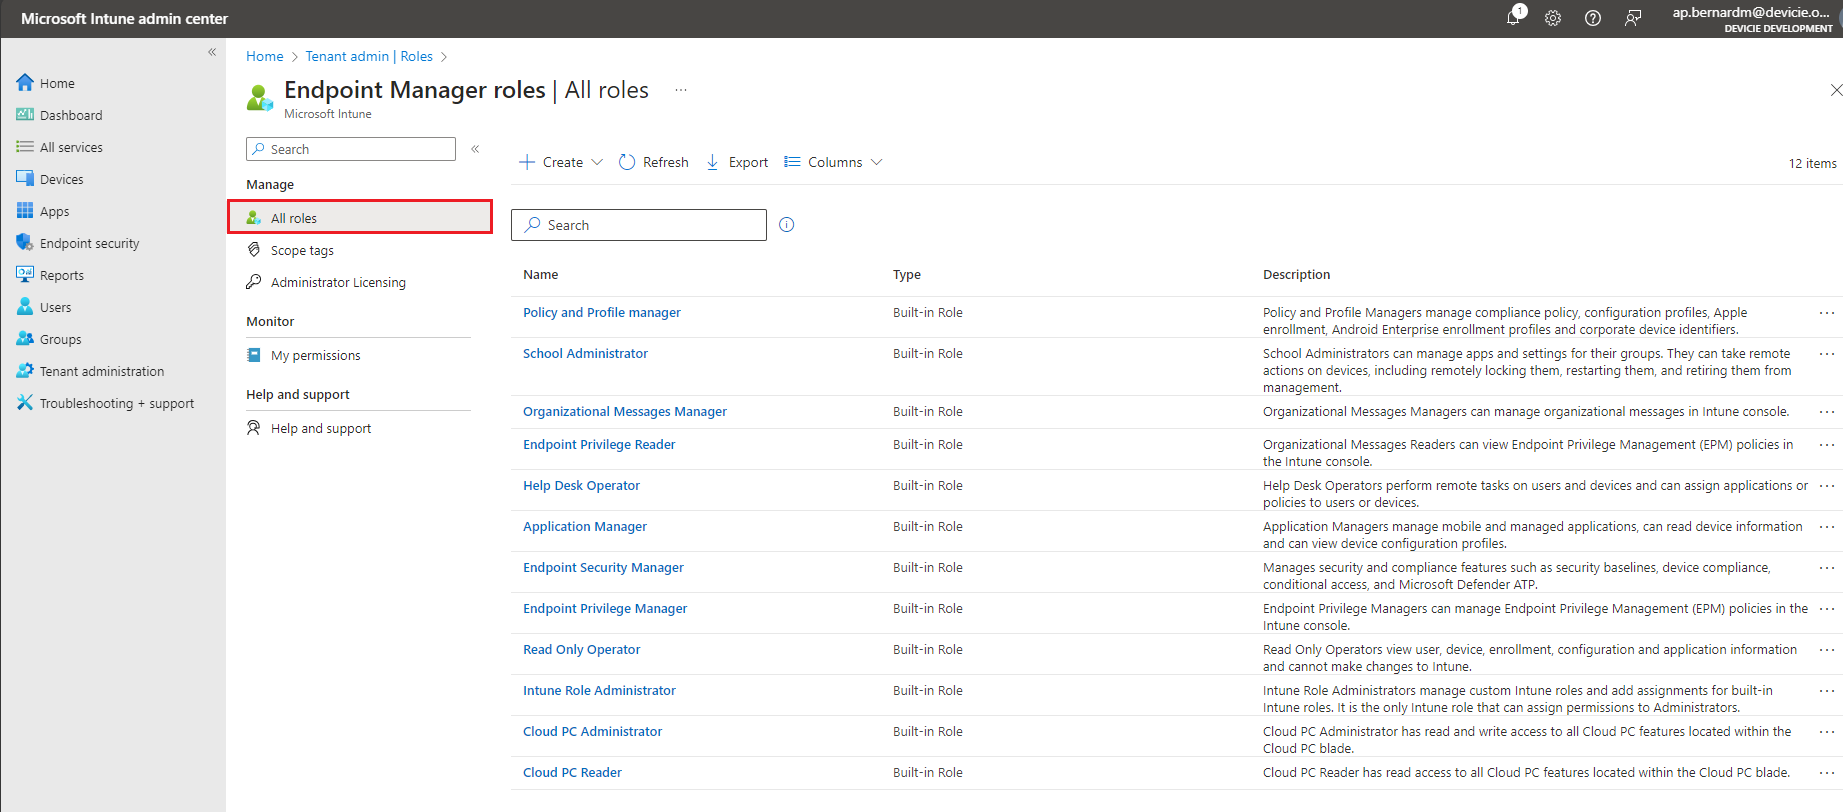This screenshot has width=1843, height=812.
Task: Collapse the Manage menu panel
Action: (x=475, y=149)
